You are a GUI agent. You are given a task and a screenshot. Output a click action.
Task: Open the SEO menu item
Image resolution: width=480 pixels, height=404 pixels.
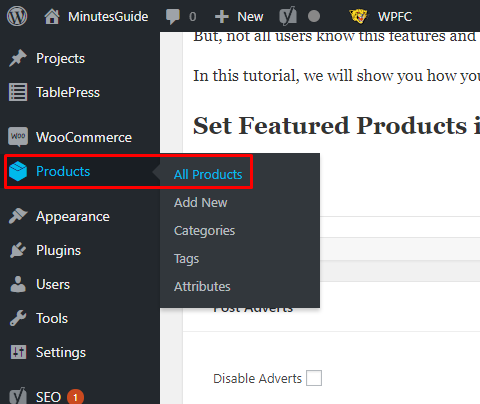[x=48, y=397]
